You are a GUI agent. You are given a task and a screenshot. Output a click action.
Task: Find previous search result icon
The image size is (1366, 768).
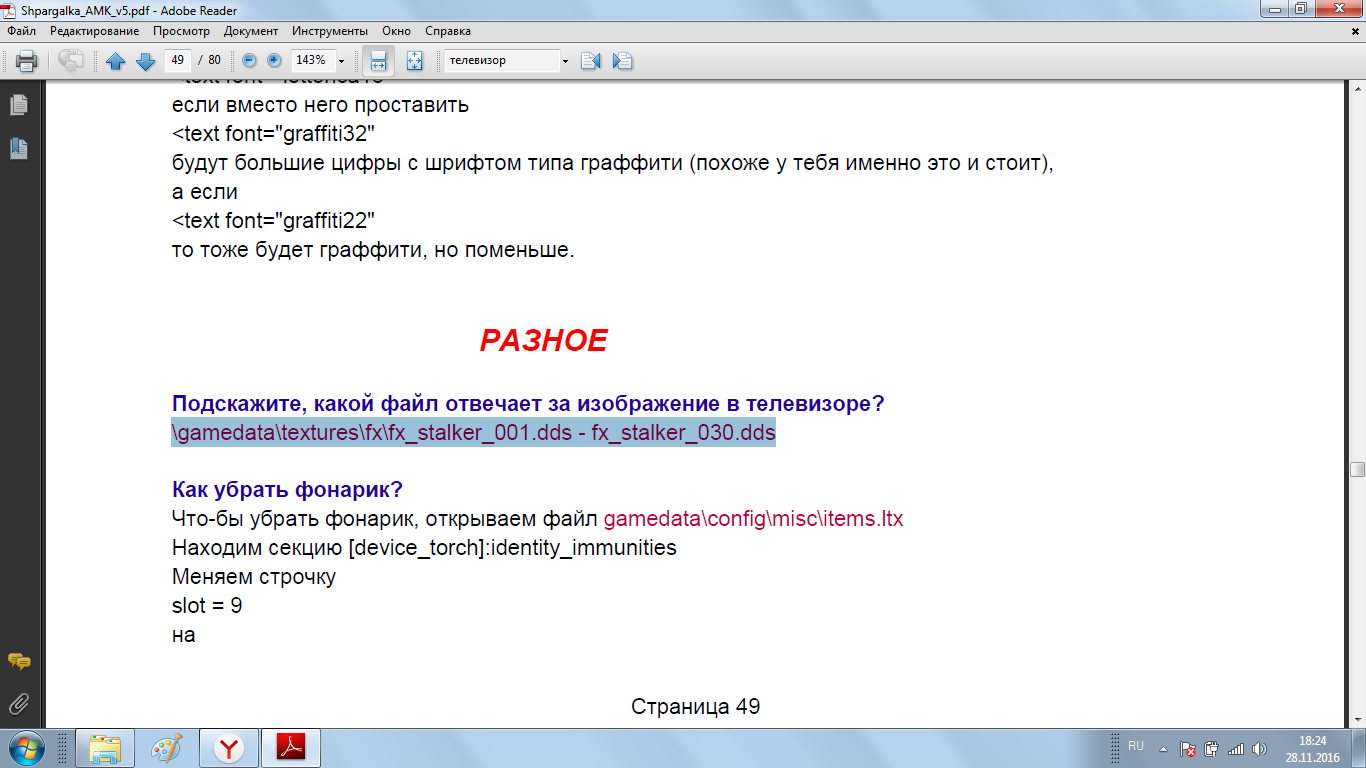pos(590,61)
